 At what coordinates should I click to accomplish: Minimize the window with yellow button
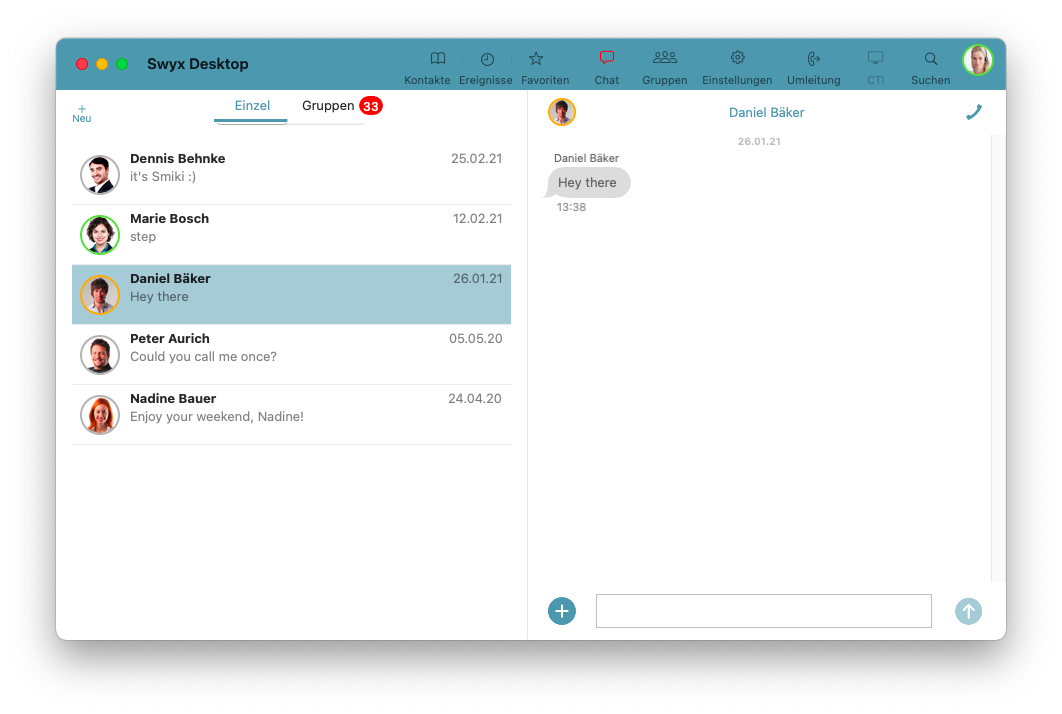(102, 64)
